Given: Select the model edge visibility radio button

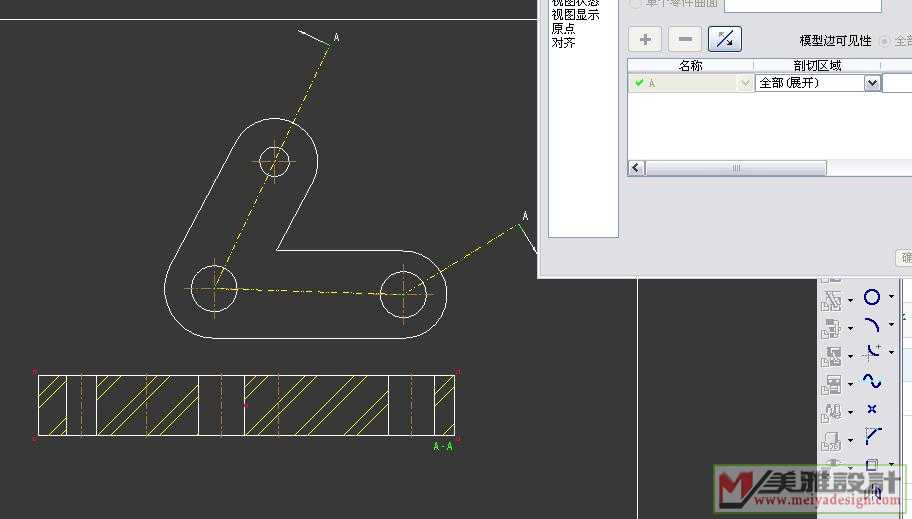Looking at the screenshot, I should [884, 41].
